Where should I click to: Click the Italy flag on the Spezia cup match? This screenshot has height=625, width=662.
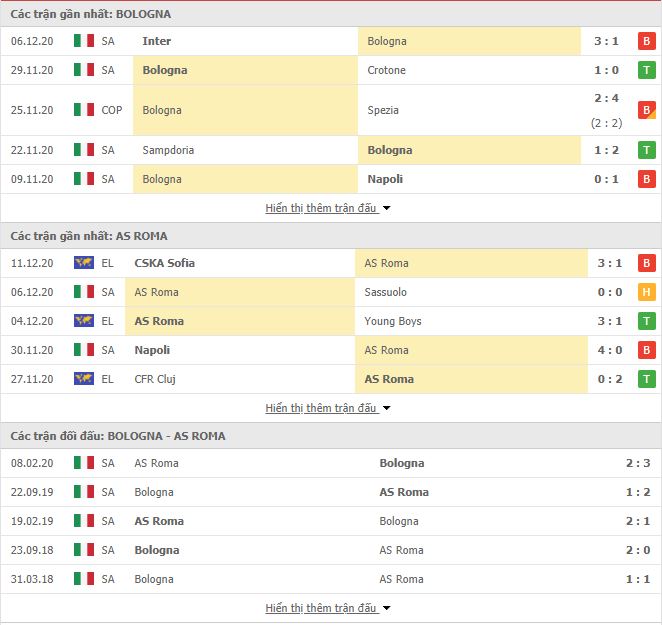84,110
